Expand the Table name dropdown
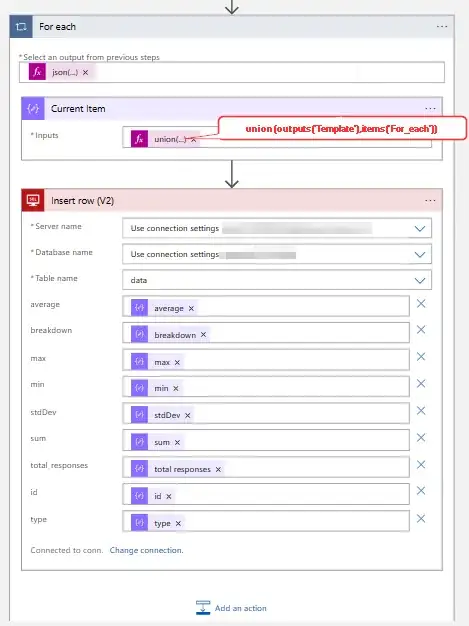The image size is (469, 626). (x=420, y=281)
